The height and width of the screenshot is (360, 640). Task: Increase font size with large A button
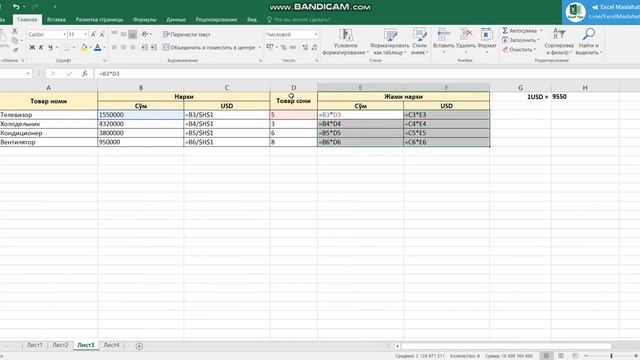coord(93,35)
